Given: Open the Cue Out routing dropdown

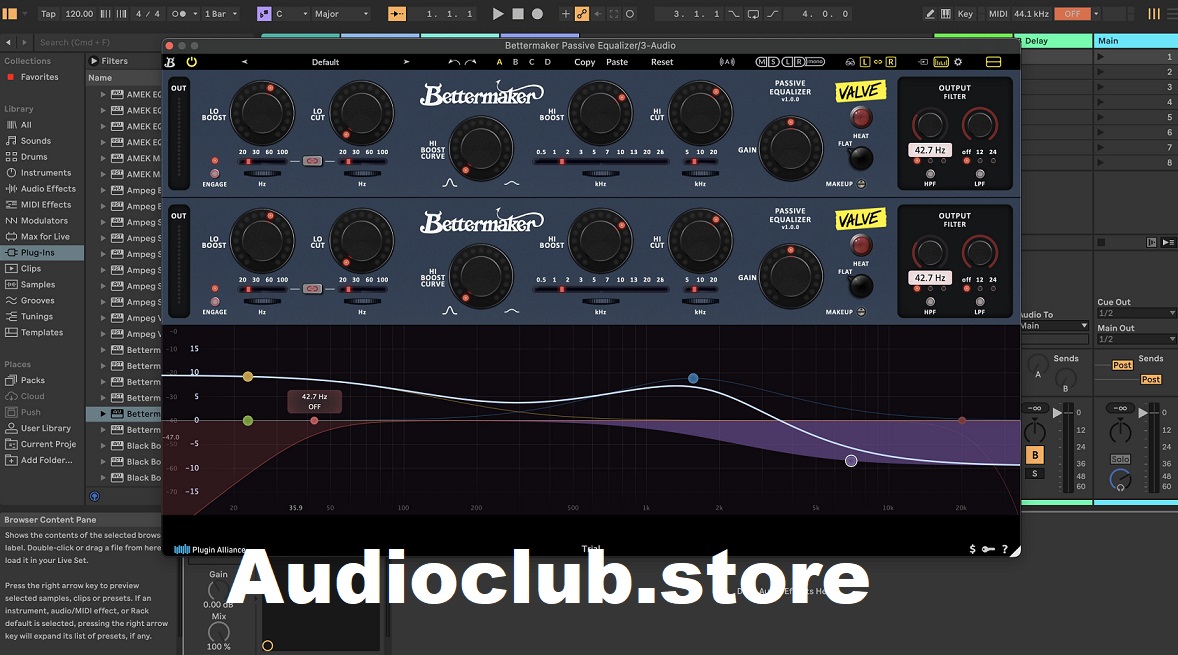Looking at the screenshot, I should coord(1136,313).
